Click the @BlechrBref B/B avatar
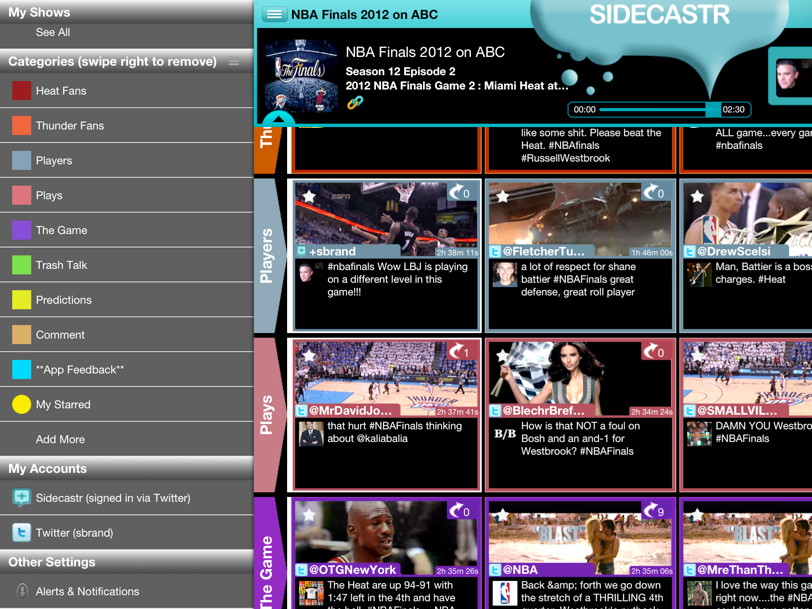The width and height of the screenshot is (812, 609). click(505, 434)
